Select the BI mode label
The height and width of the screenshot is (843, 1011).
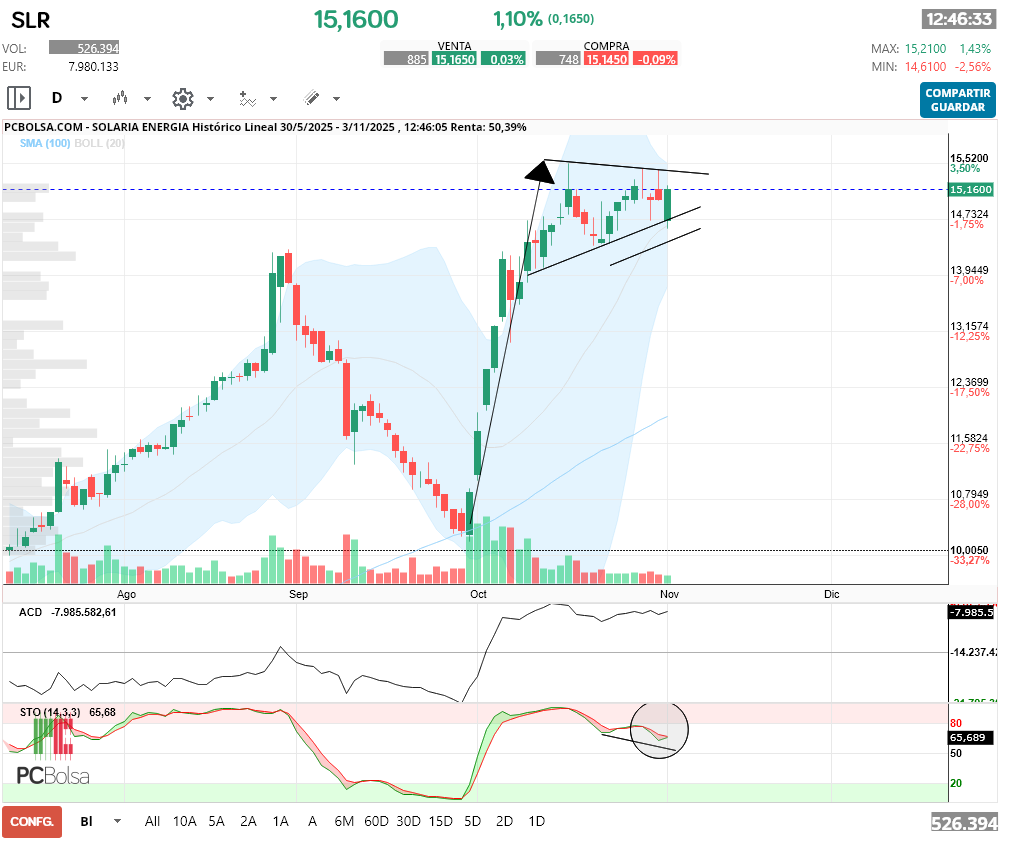(86, 821)
